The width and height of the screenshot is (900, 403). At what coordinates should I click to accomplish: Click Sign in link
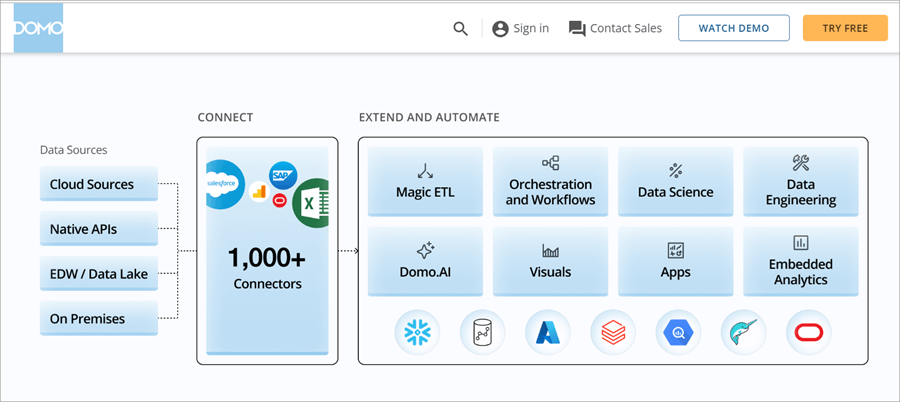520,28
